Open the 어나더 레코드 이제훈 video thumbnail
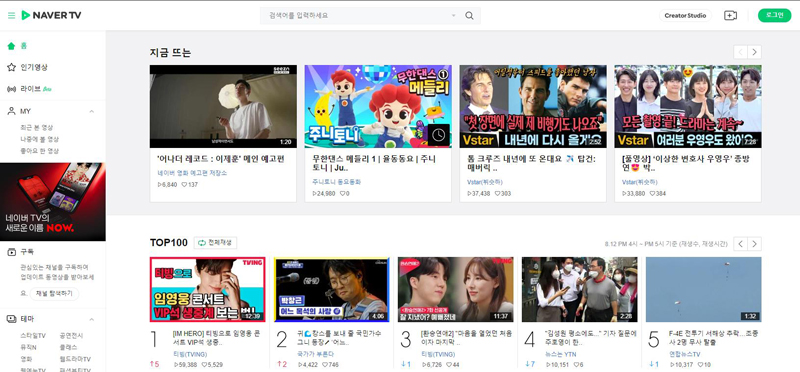The height and width of the screenshot is (372, 800). (x=223, y=106)
